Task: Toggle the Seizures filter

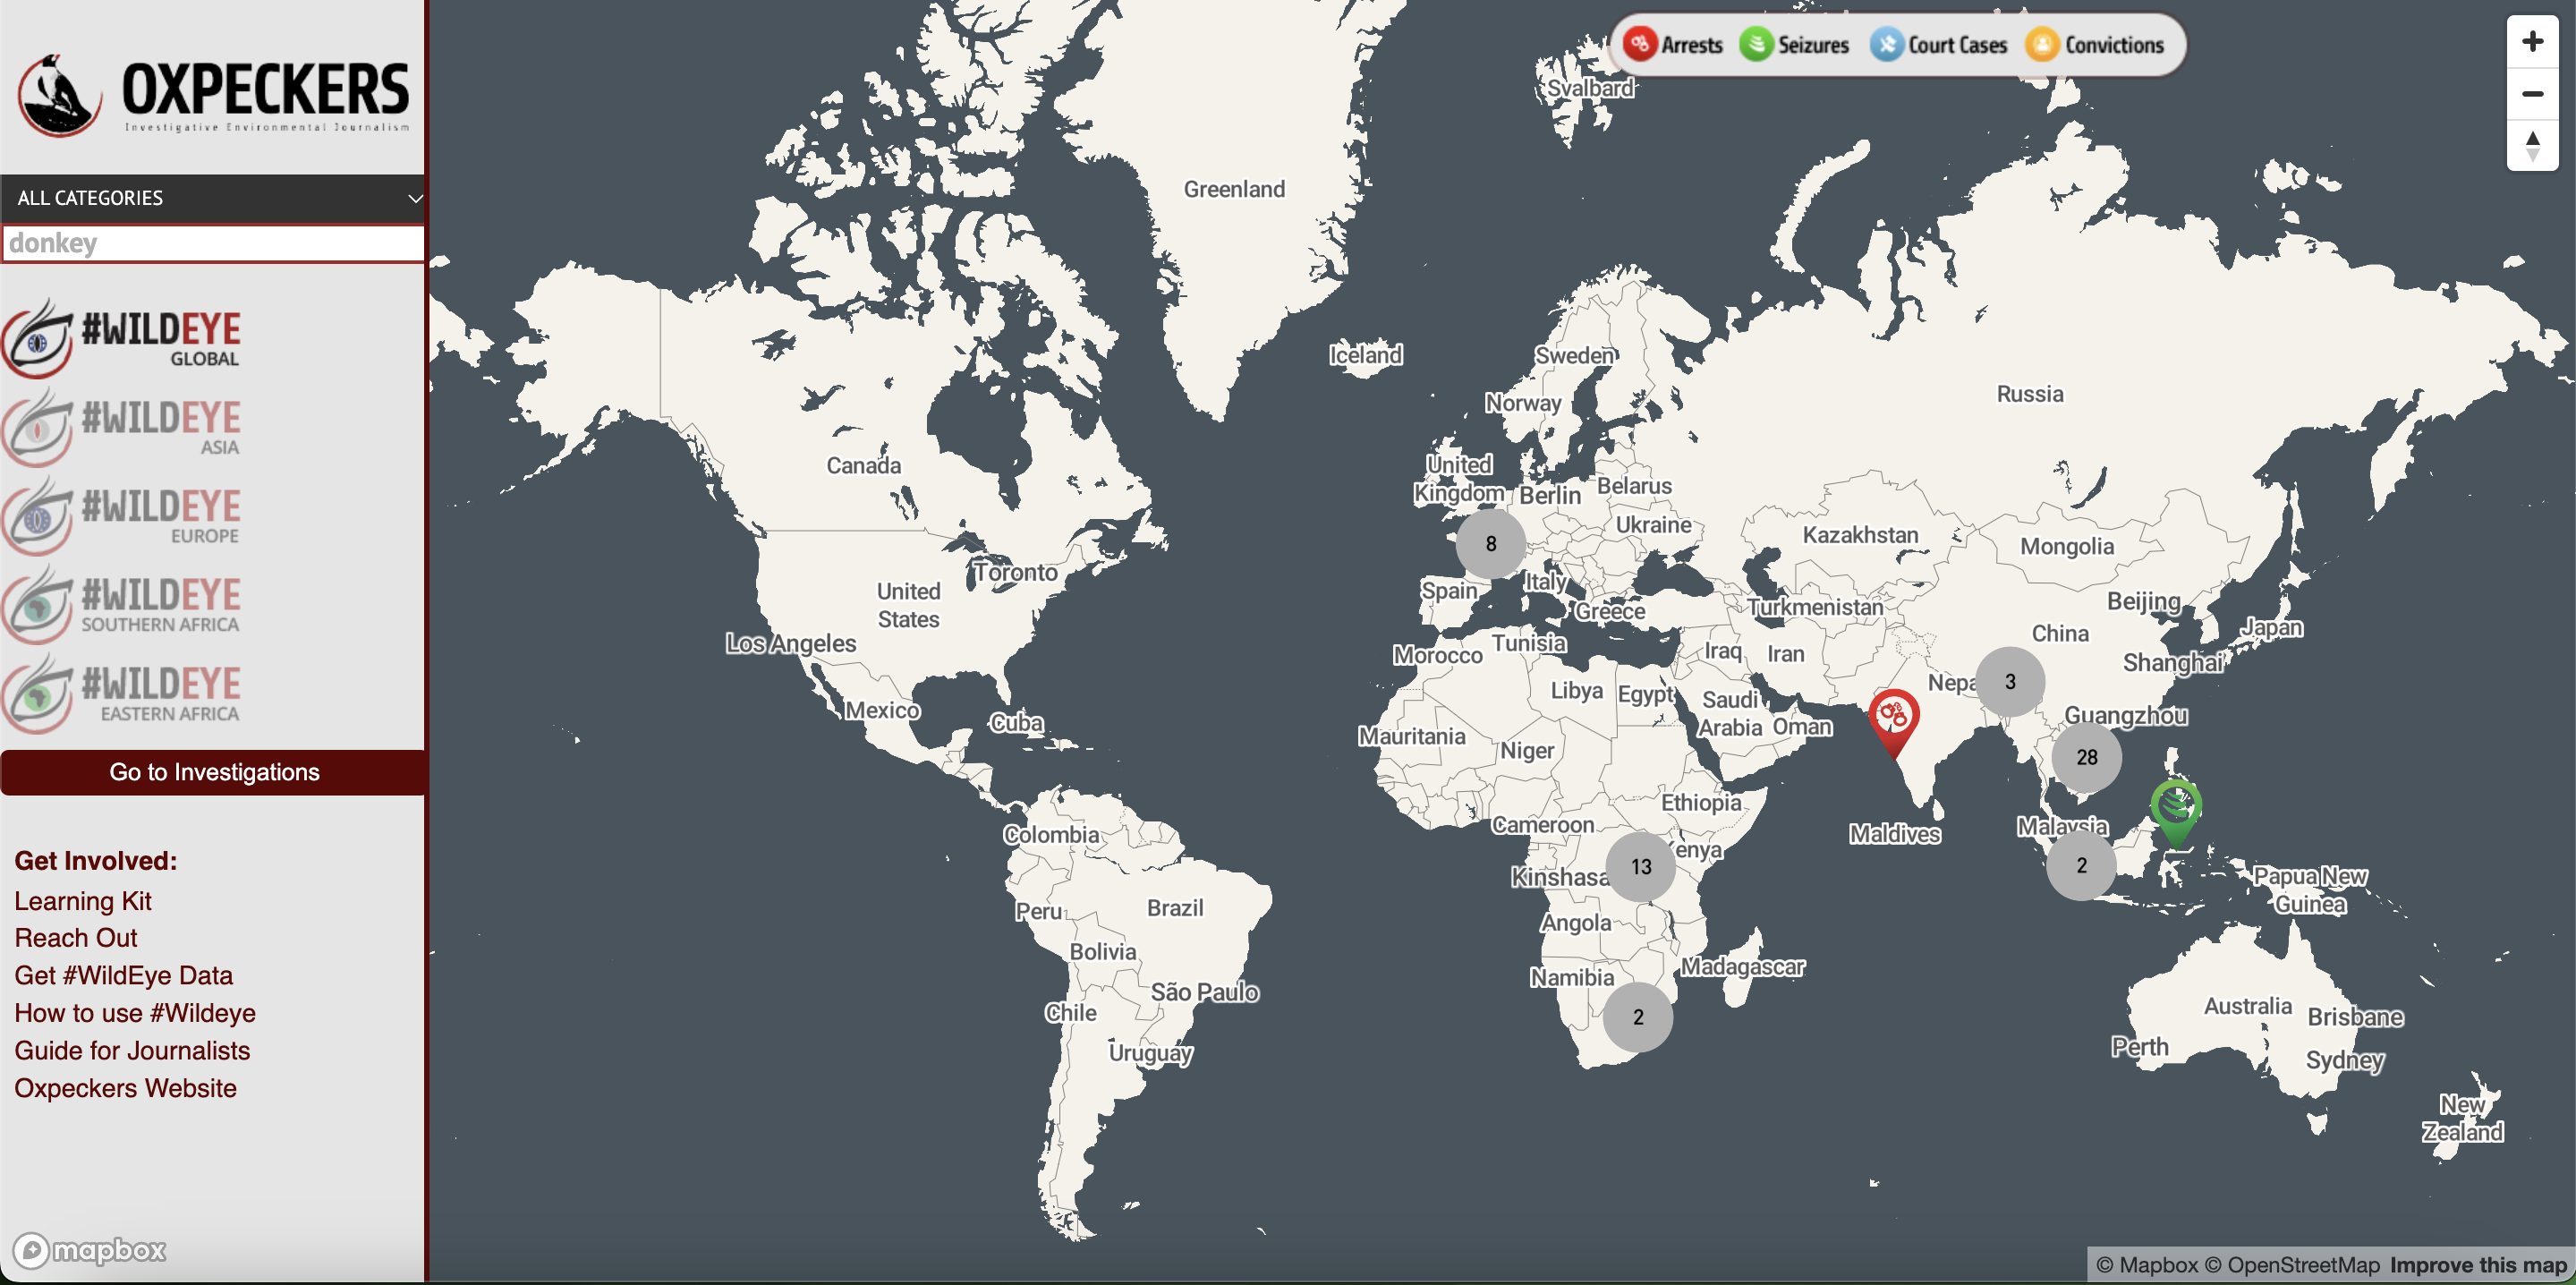Action: [1795, 45]
